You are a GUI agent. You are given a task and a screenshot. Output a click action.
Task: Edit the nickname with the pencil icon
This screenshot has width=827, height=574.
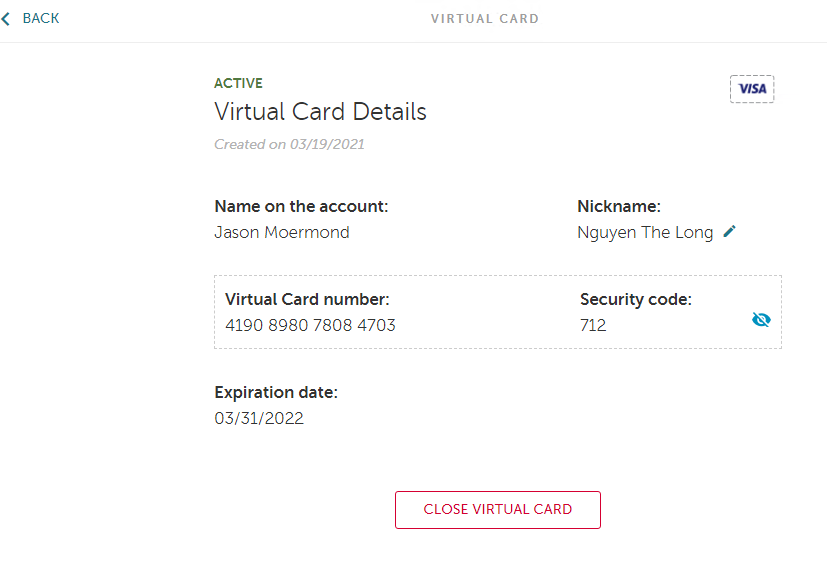730,232
